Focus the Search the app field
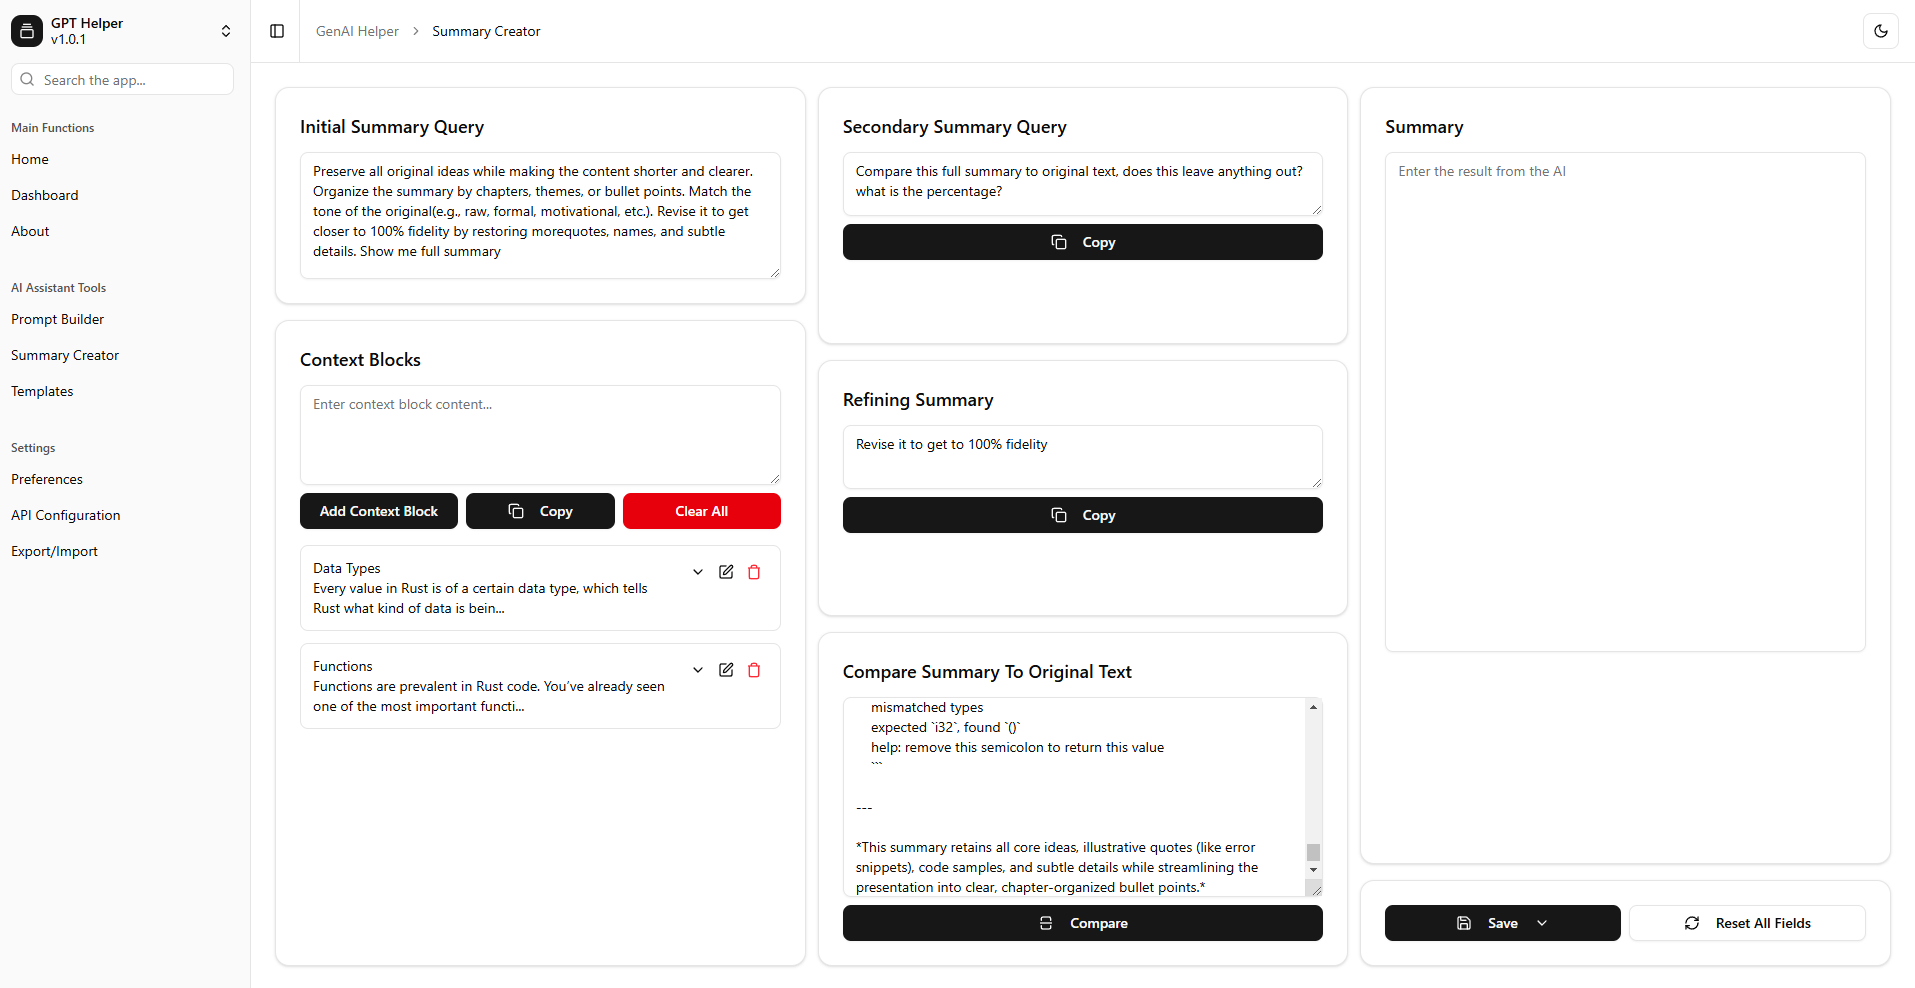 tap(122, 79)
